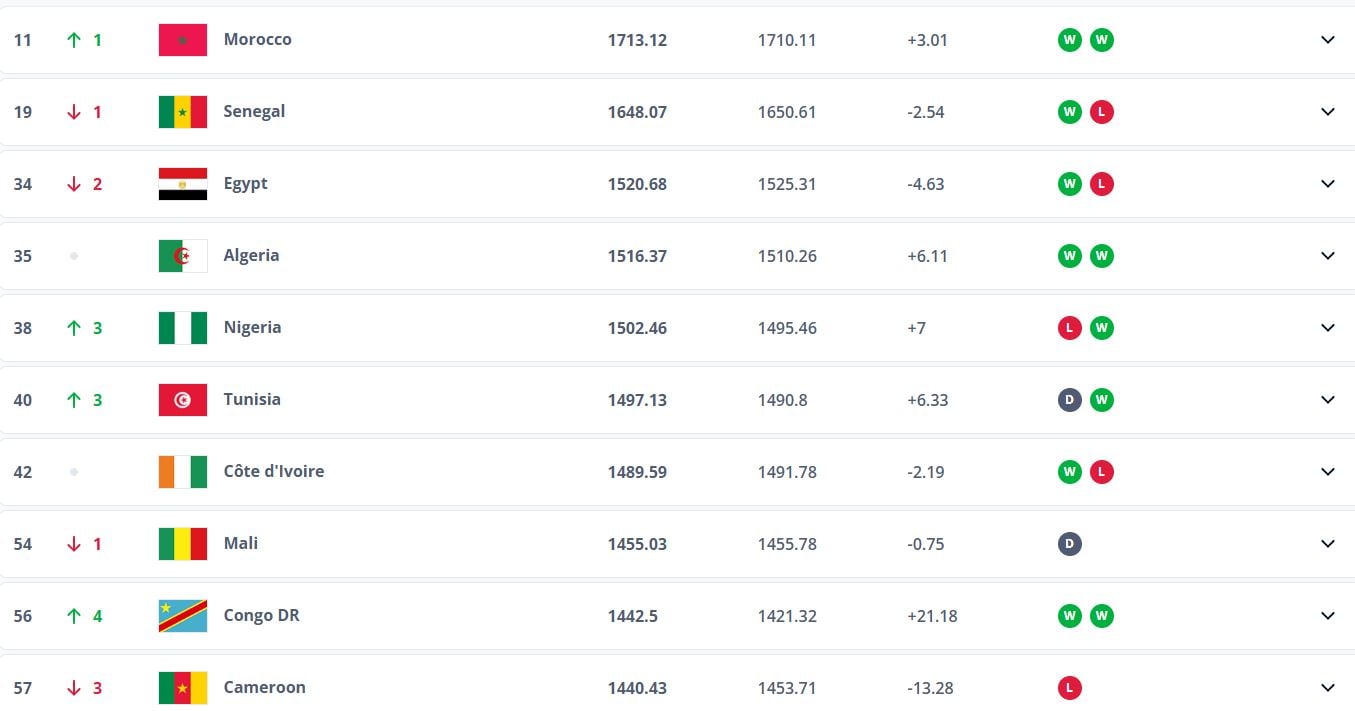Viewport: 1355px width, 711px height.
Task: Click the Egypt flag icon
Action: (183, 184)
